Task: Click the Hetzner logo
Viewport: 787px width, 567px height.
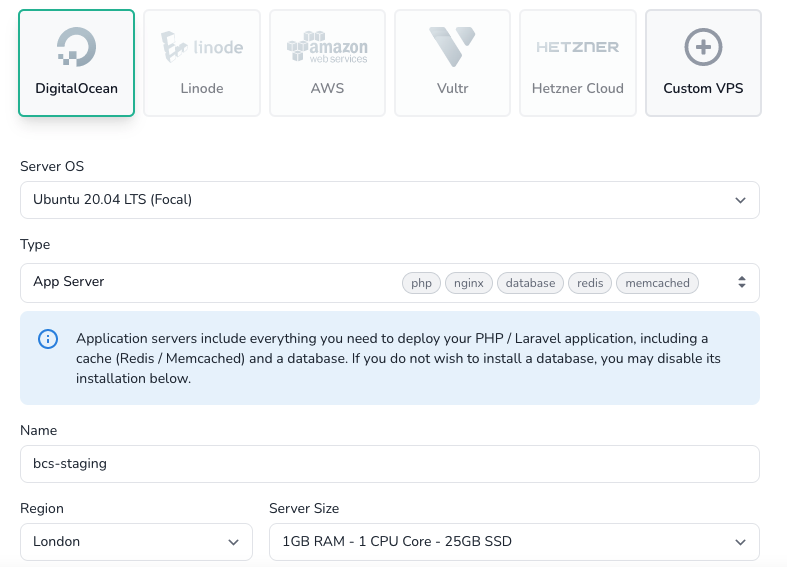Action: (577, 47)
